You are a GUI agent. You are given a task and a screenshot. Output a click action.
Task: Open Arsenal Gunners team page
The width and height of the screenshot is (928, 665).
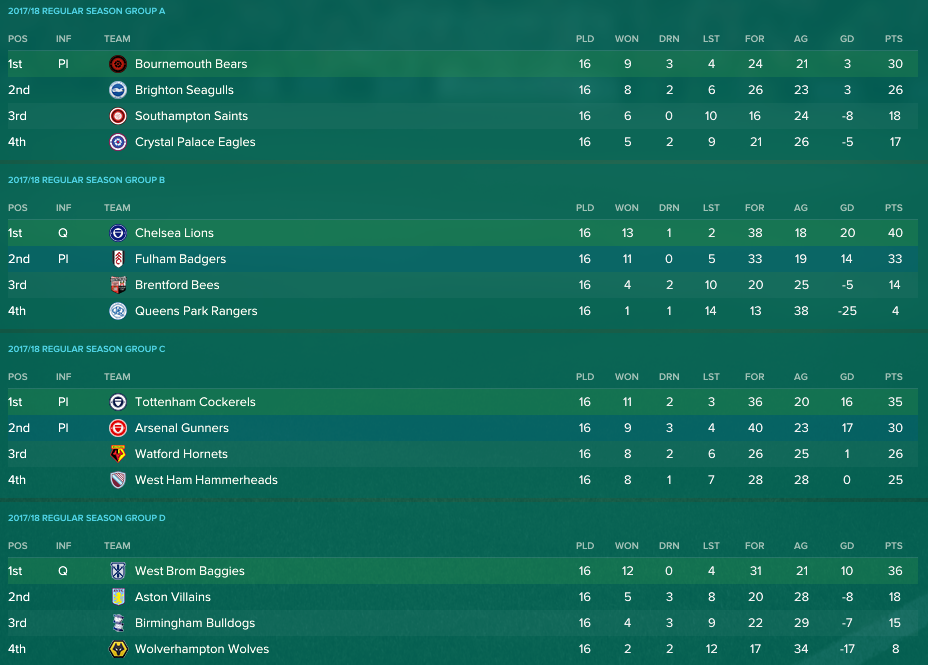pyautogui.click(x=182, y=428)
